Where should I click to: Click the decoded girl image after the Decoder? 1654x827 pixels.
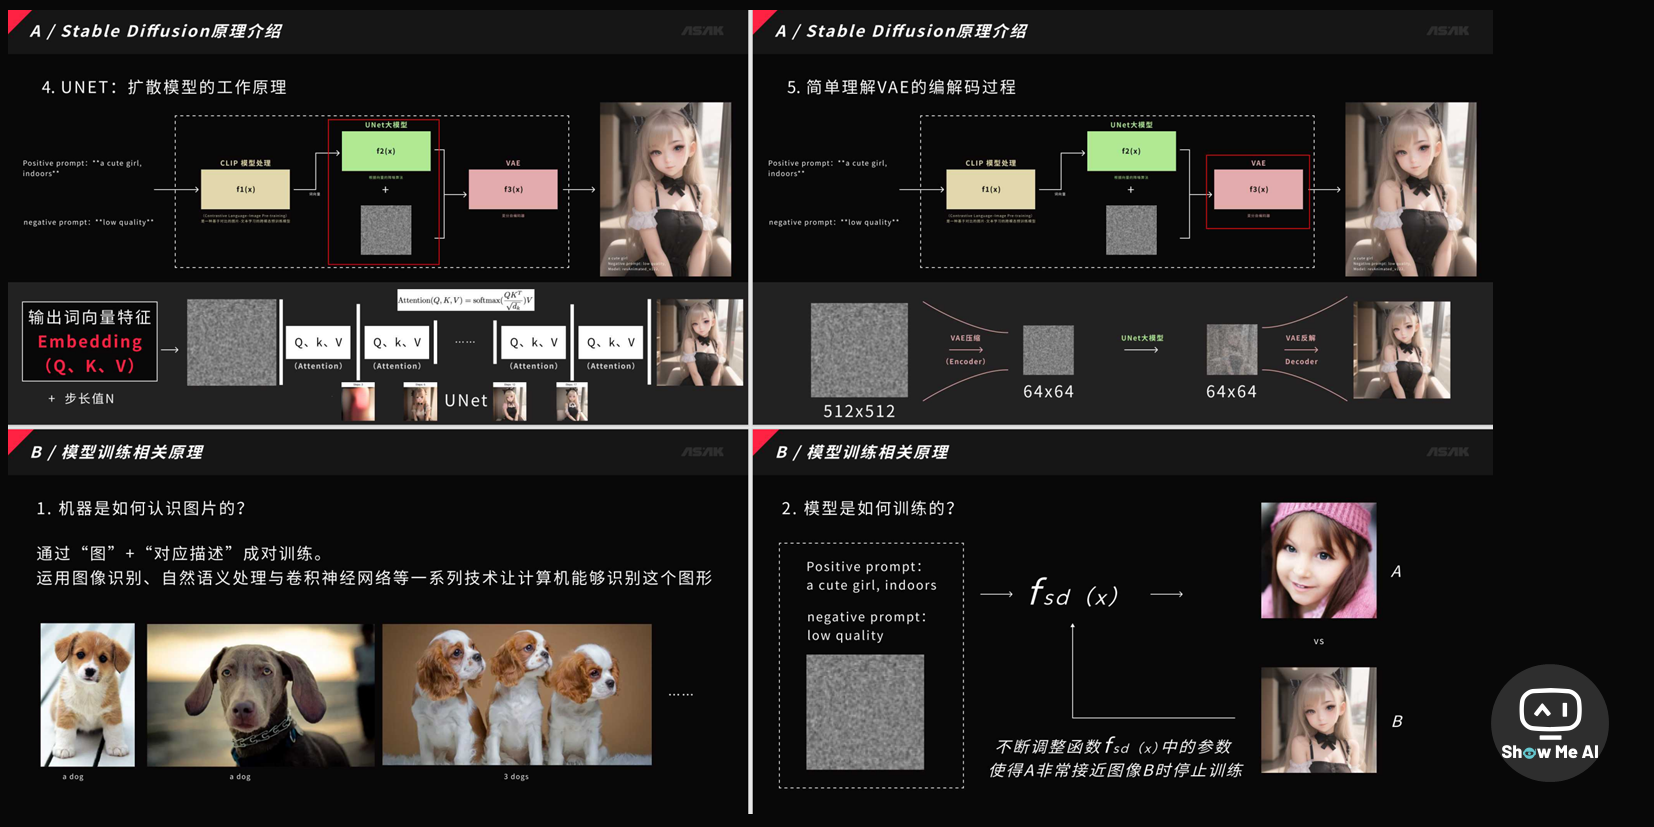coord(1401,350)
